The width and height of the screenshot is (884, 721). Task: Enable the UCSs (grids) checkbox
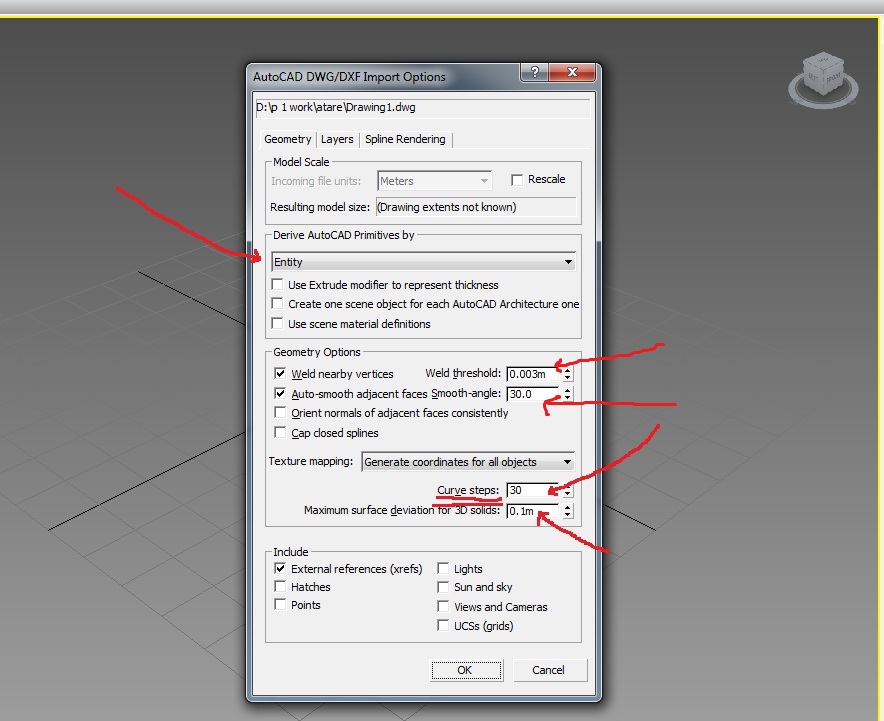pyautogui.click(x=443, y=626)
